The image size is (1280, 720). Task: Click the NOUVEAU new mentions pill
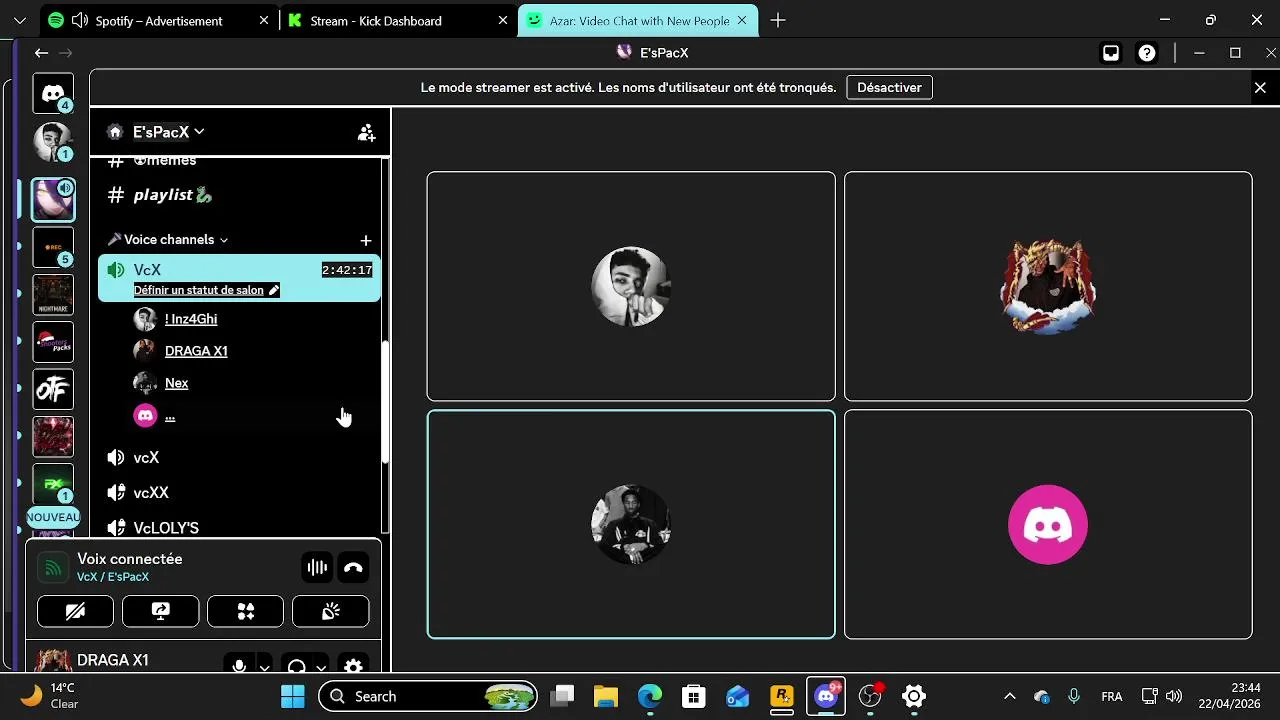coord(53,517)
